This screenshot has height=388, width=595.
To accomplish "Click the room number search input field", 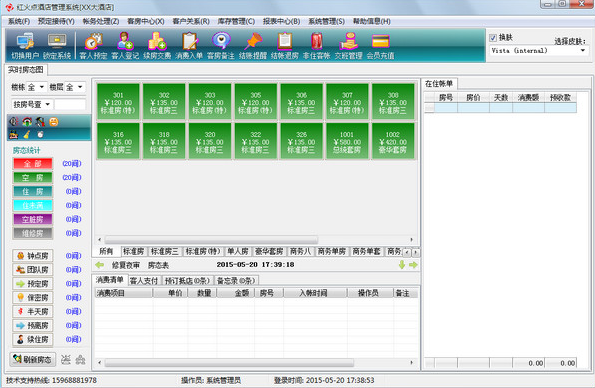I will click(71, 104).
